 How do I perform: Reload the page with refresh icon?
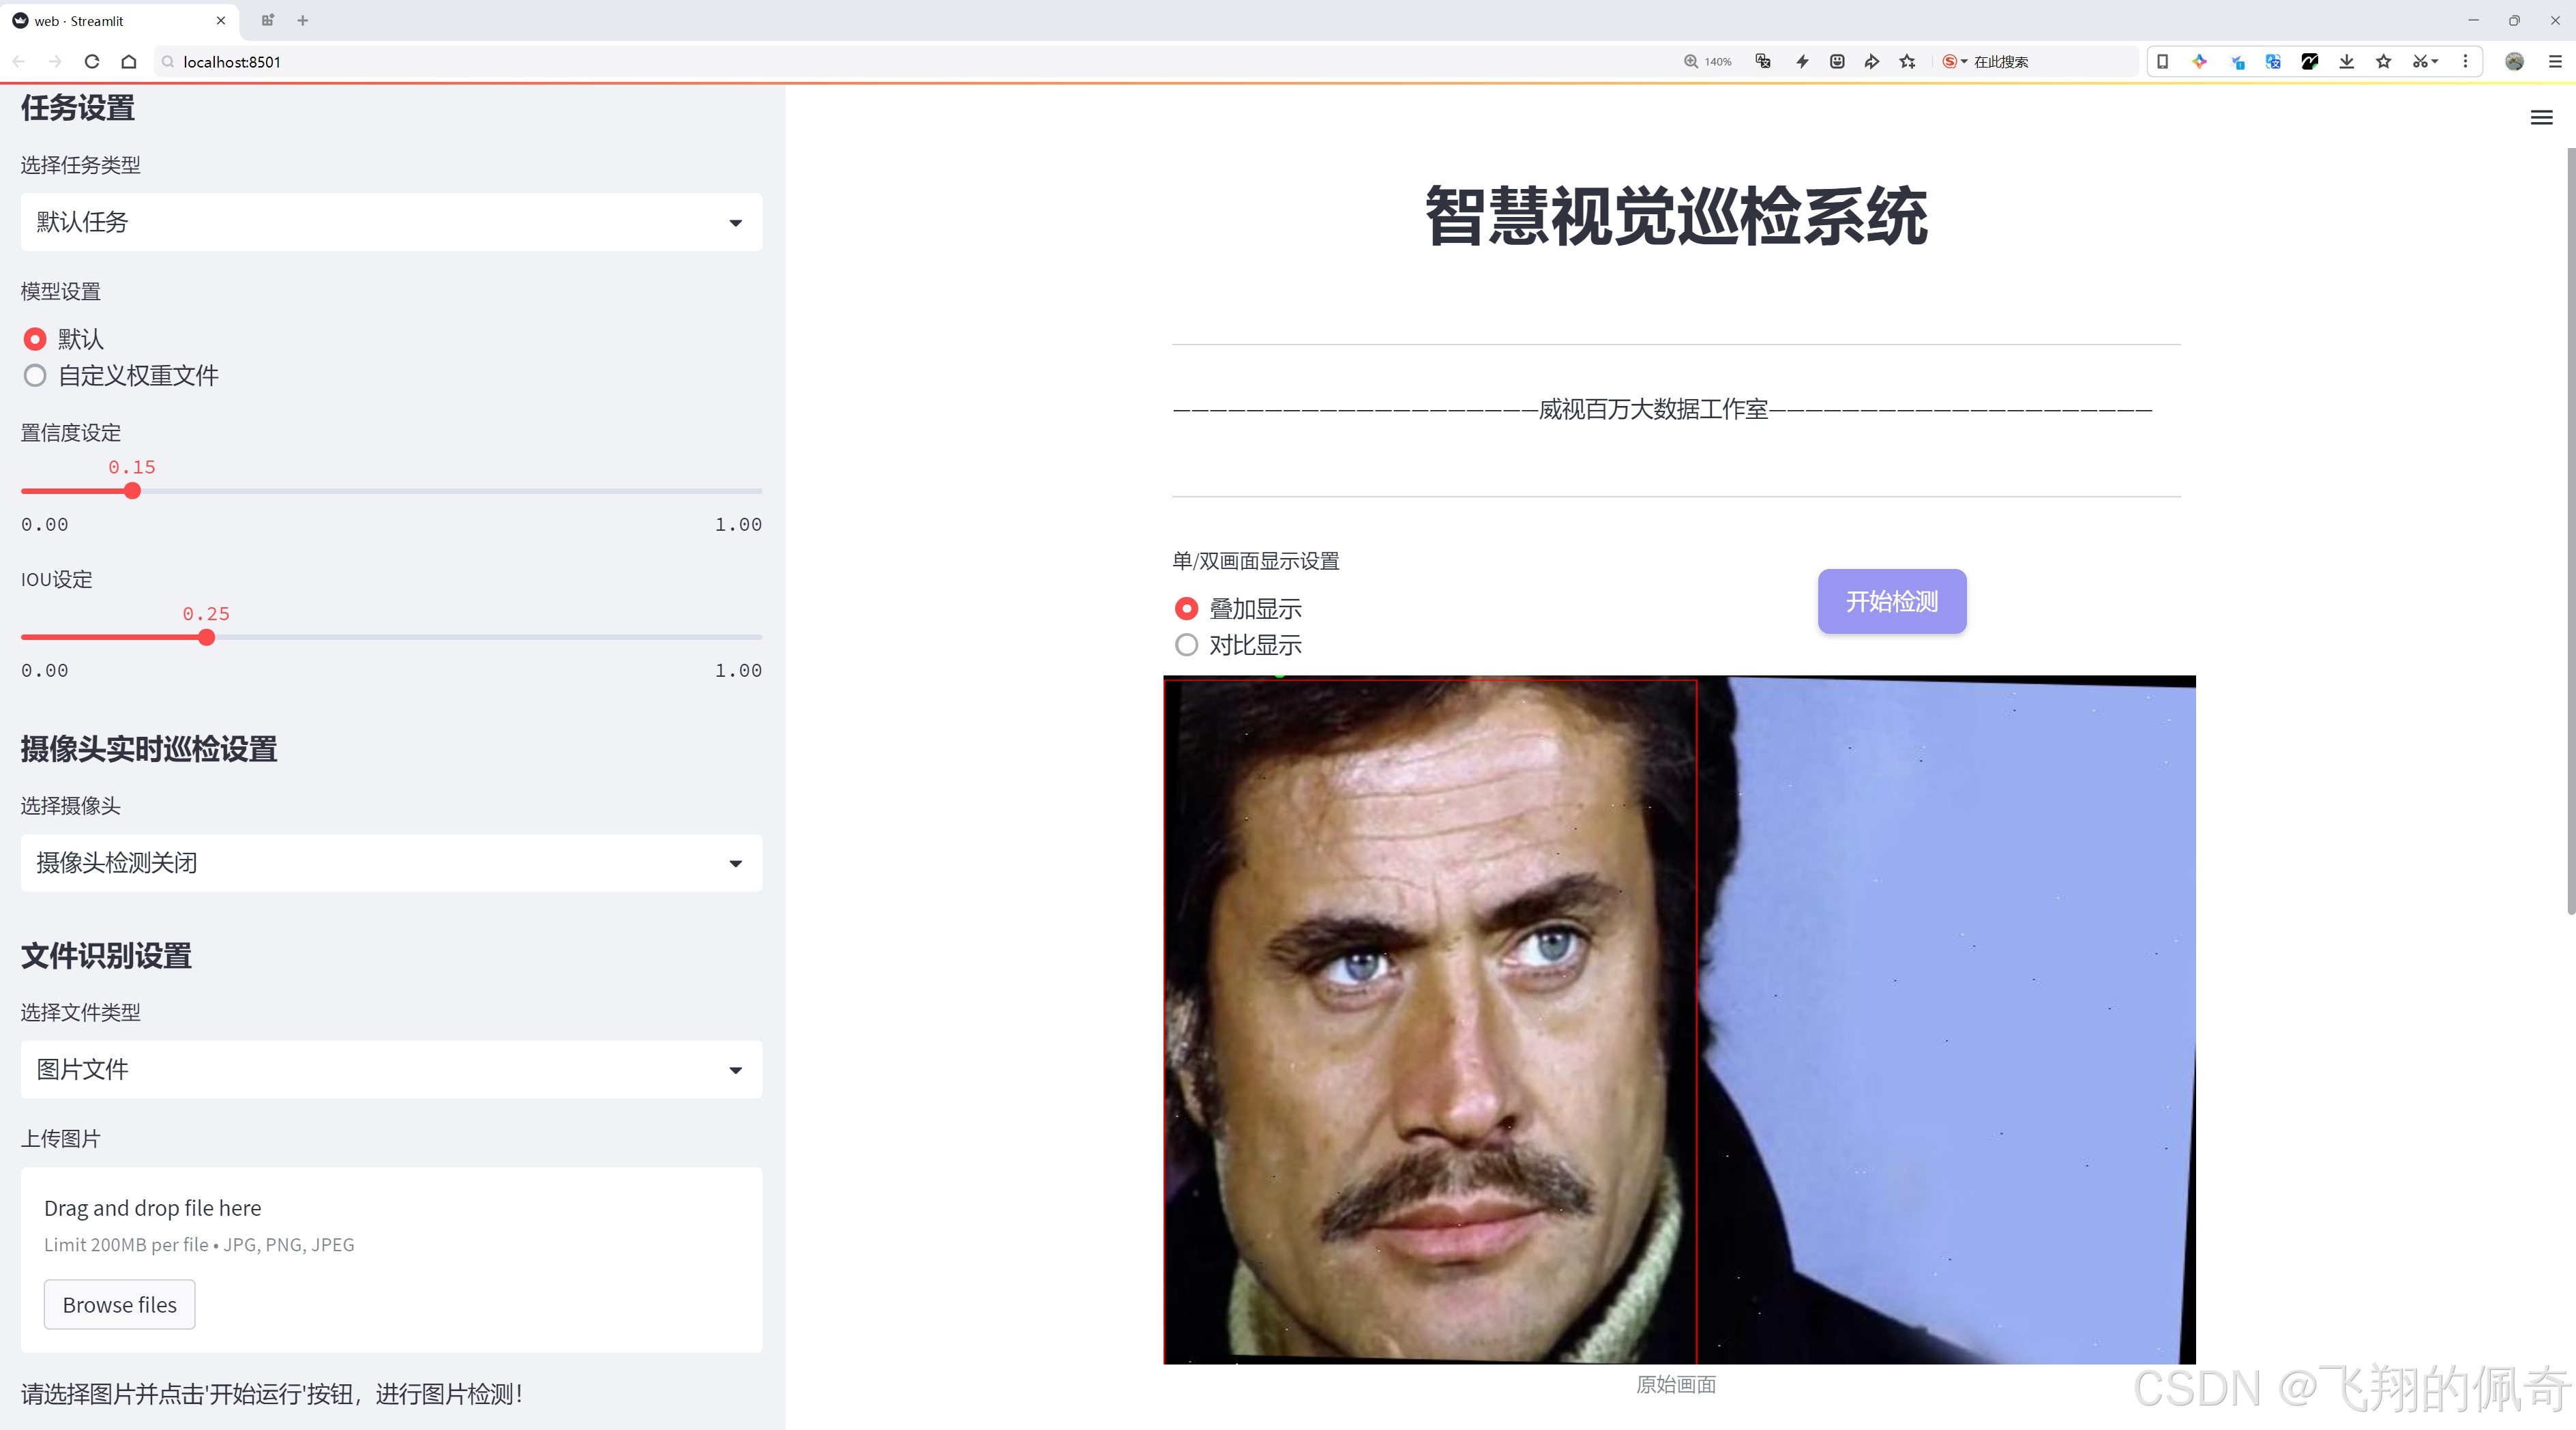(92, 61)
